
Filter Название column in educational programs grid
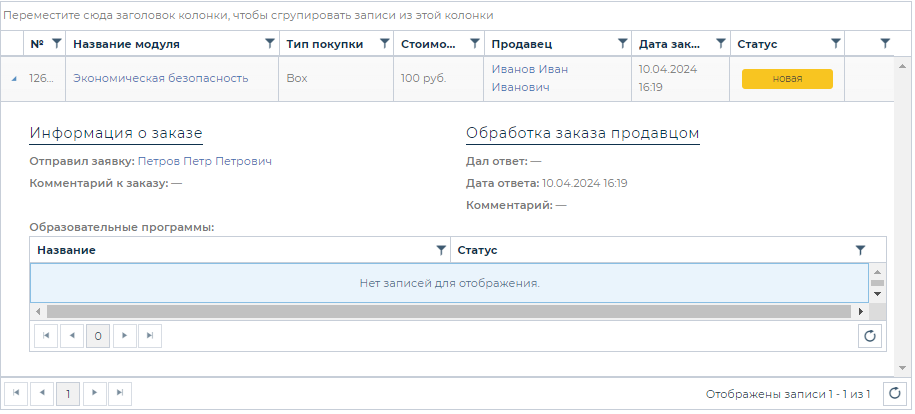441,250
